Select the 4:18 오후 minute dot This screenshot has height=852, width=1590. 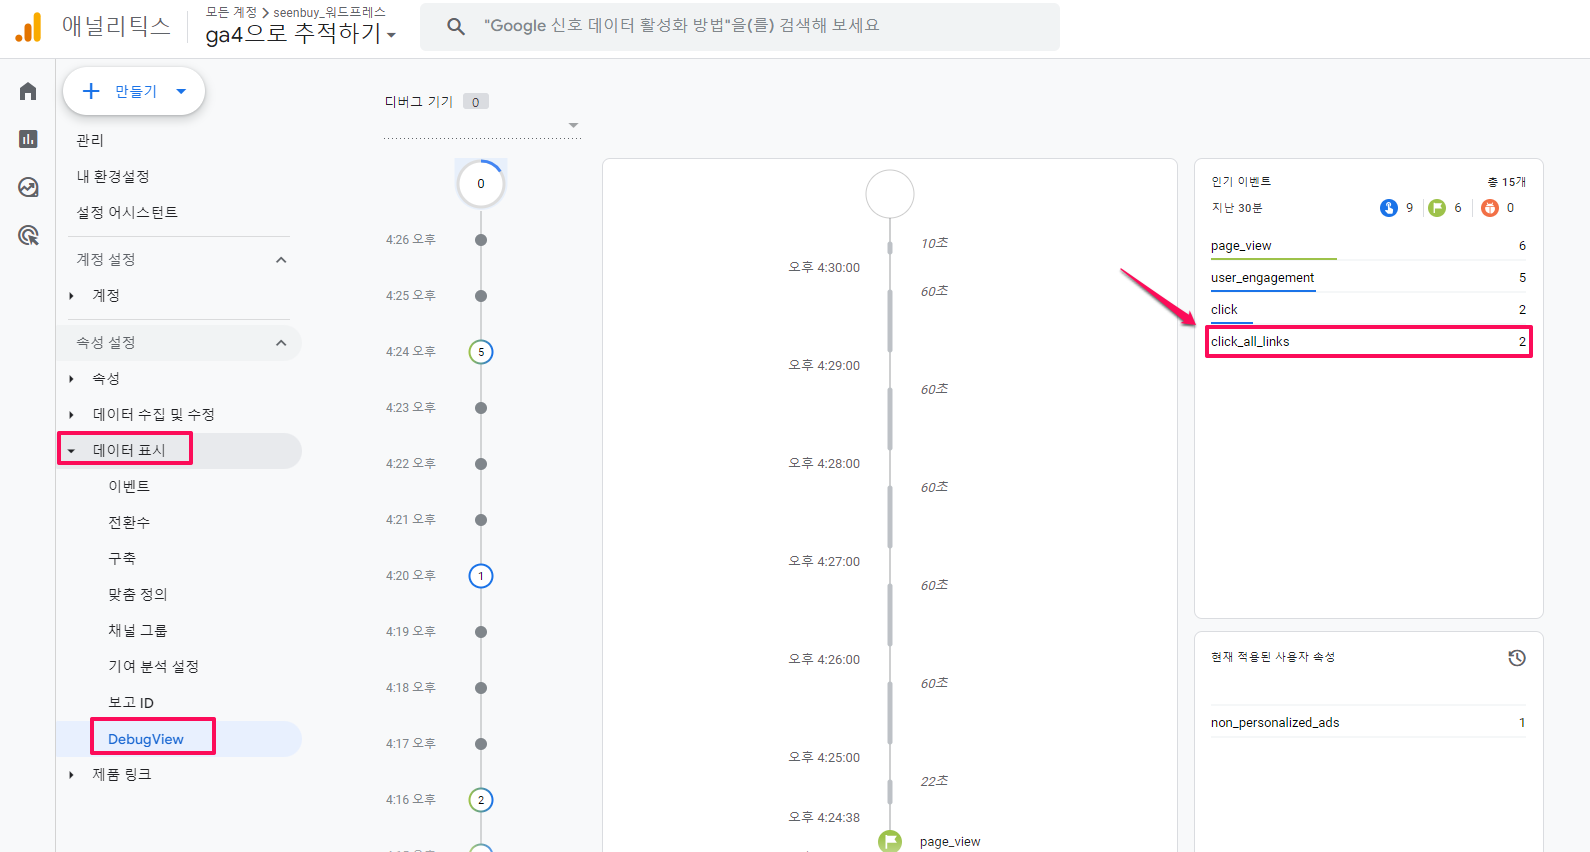click(481, 688)
